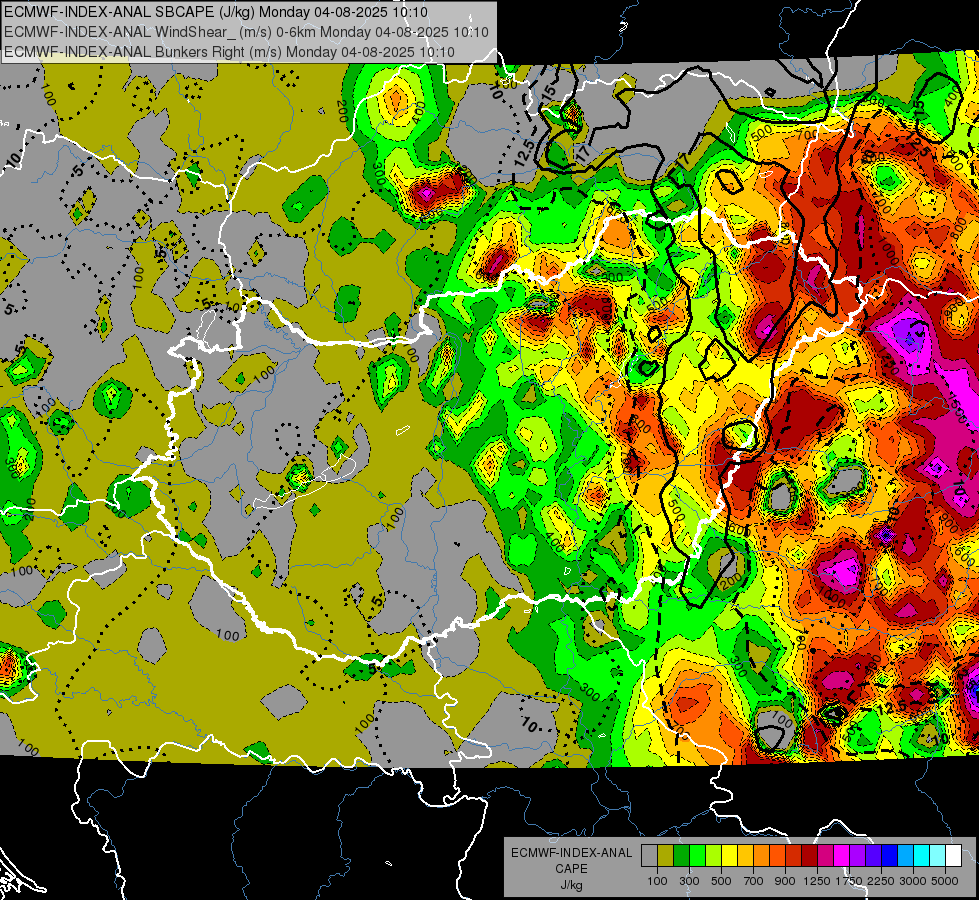Viewport: 979px width, 900px height.
Task: Select the sky blue swatch before 3000
Action: (906, 856)
